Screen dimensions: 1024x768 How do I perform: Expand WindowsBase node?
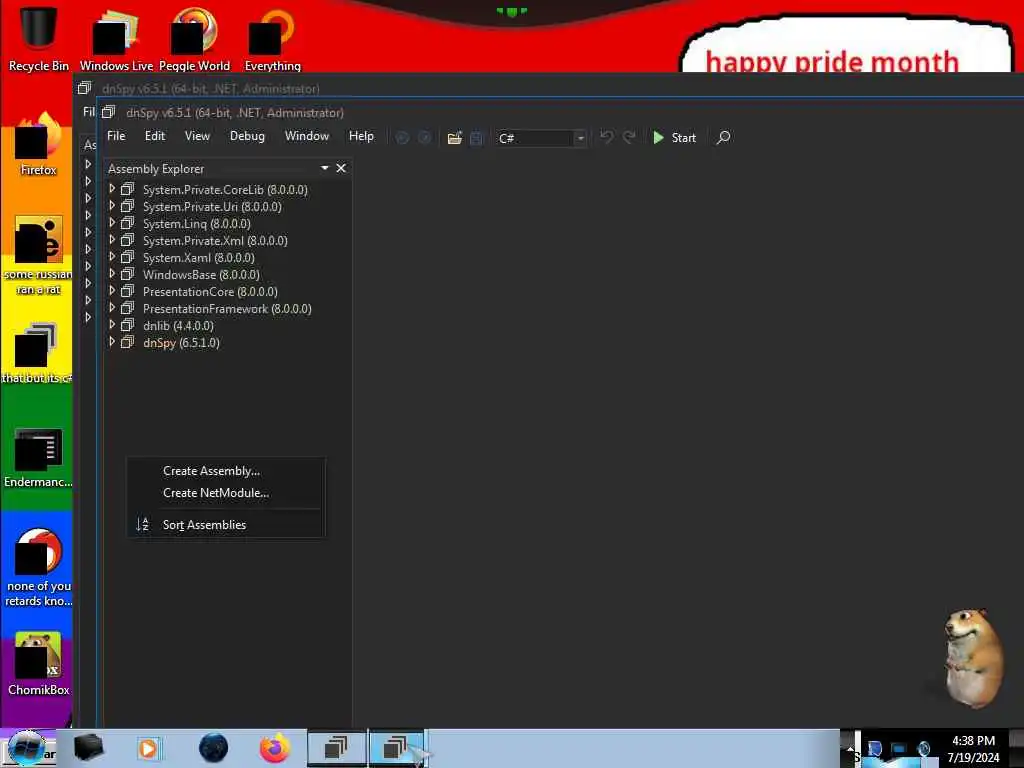click(x=112, y=274)
